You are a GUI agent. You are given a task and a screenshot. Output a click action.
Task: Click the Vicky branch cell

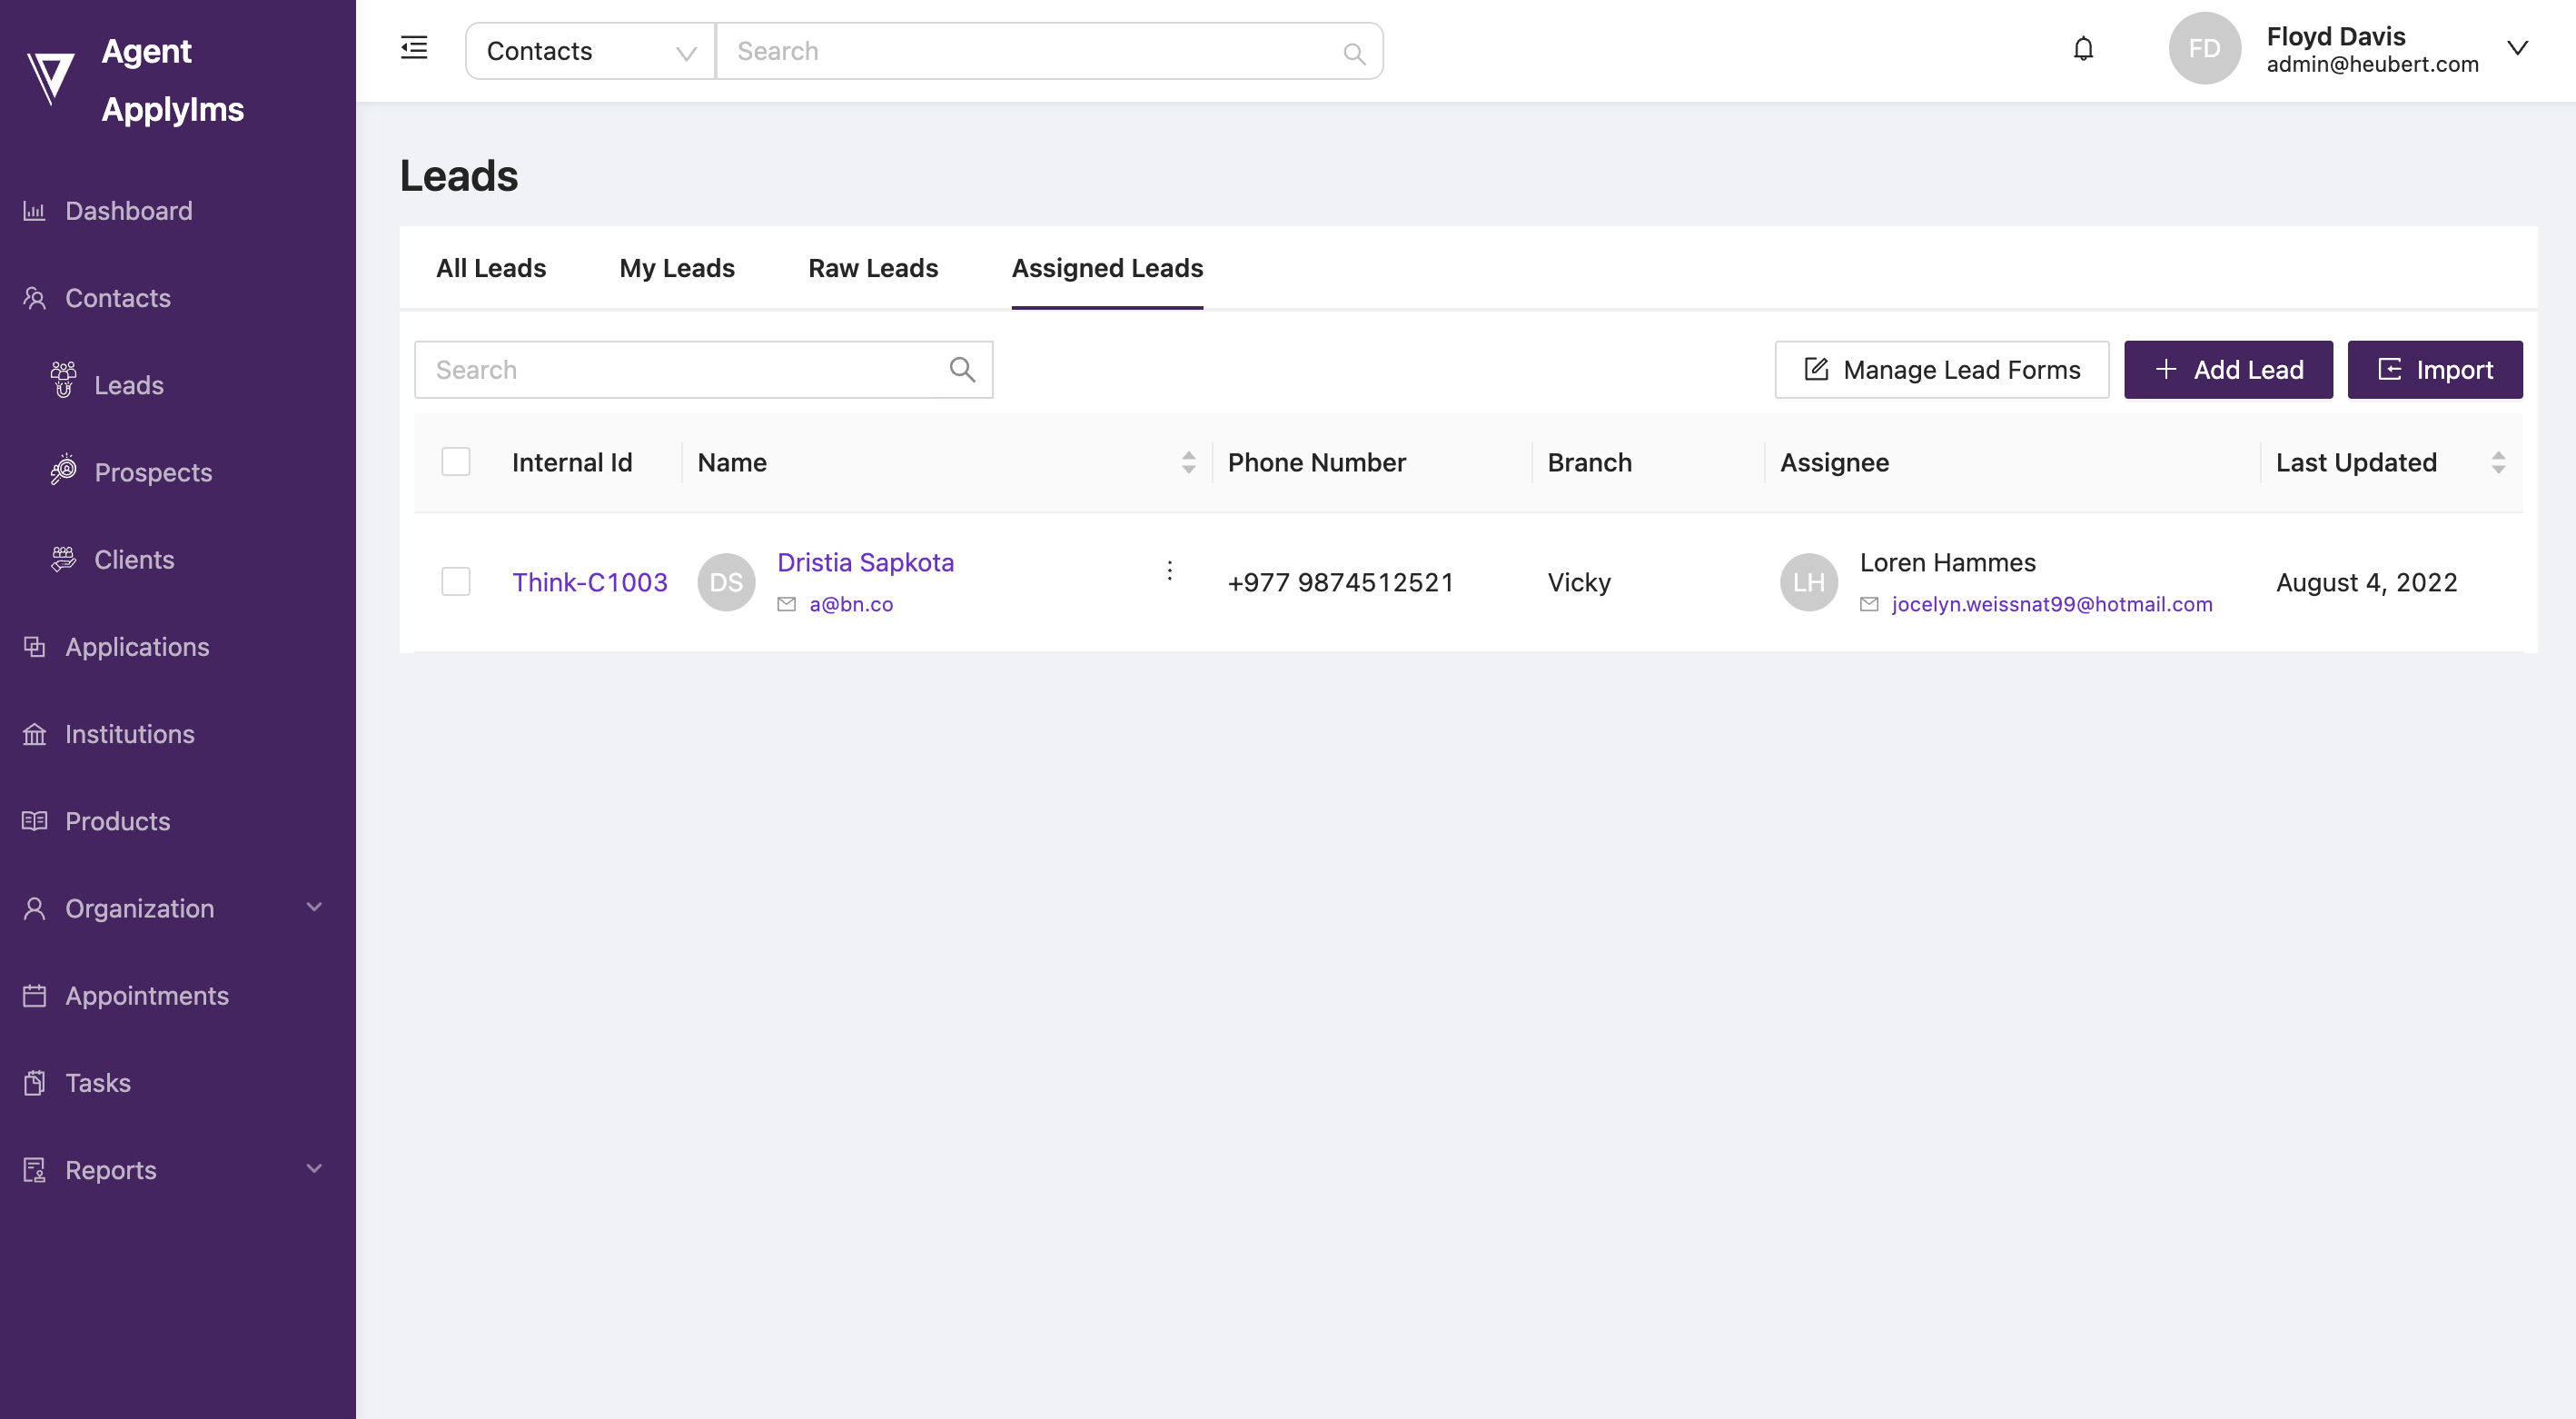click(x=1579, y=582)
